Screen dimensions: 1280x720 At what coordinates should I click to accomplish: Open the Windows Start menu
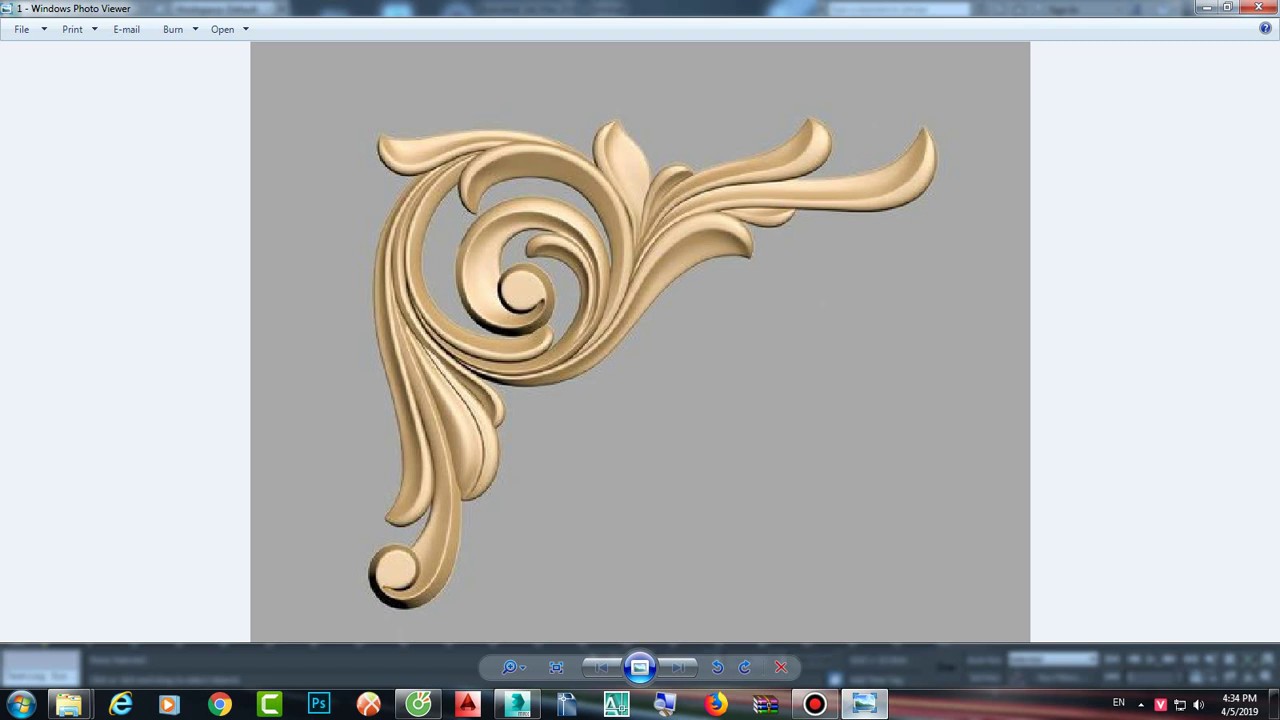(x=21, y=704)
